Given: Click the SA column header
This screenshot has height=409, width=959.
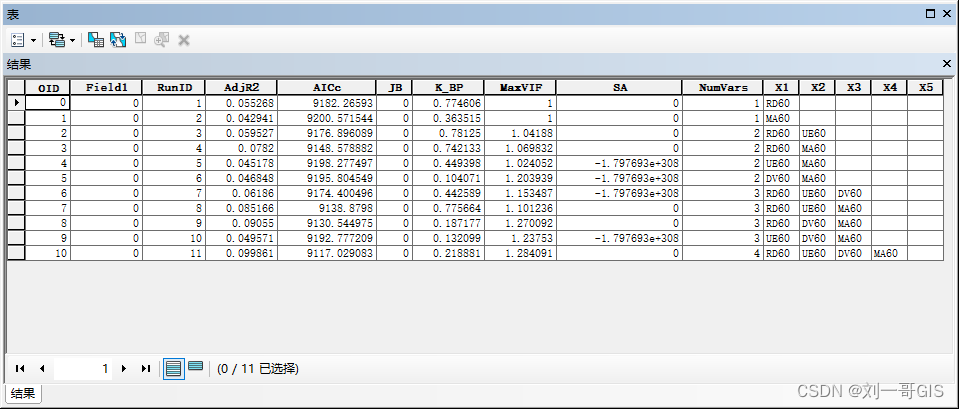Looking at the screenshot, I should click(x=620, y=87).
